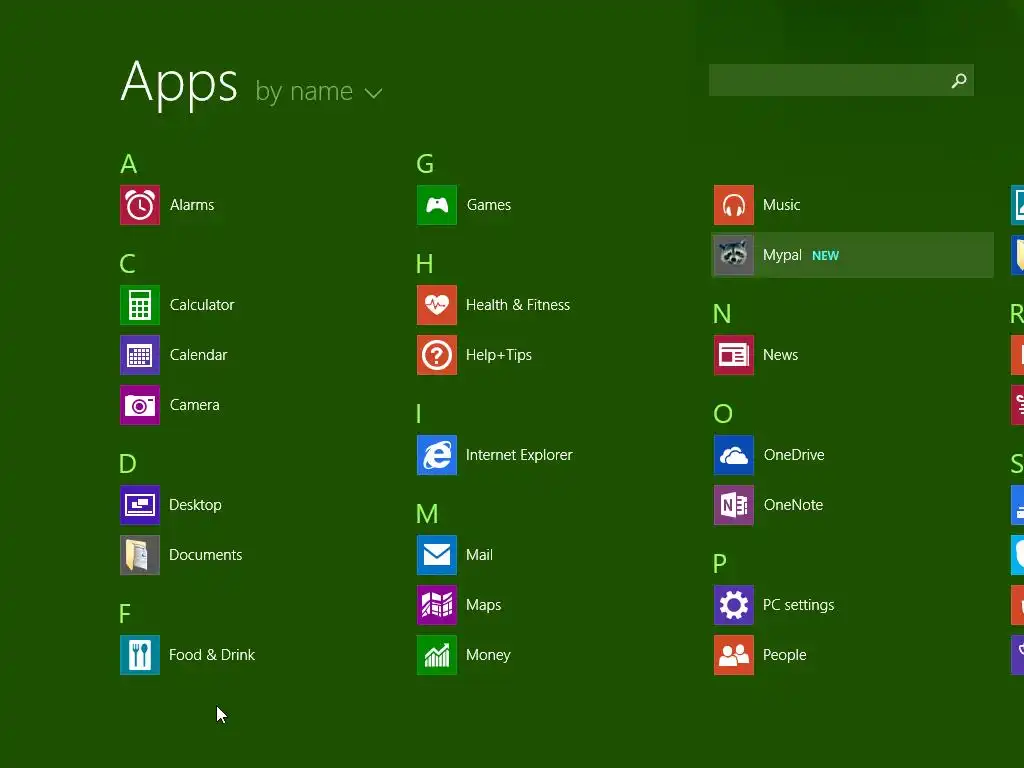This screenshot has width=1024, height=768.
Task: Click the 'Alarms' label text
Action: coord(192,205)
